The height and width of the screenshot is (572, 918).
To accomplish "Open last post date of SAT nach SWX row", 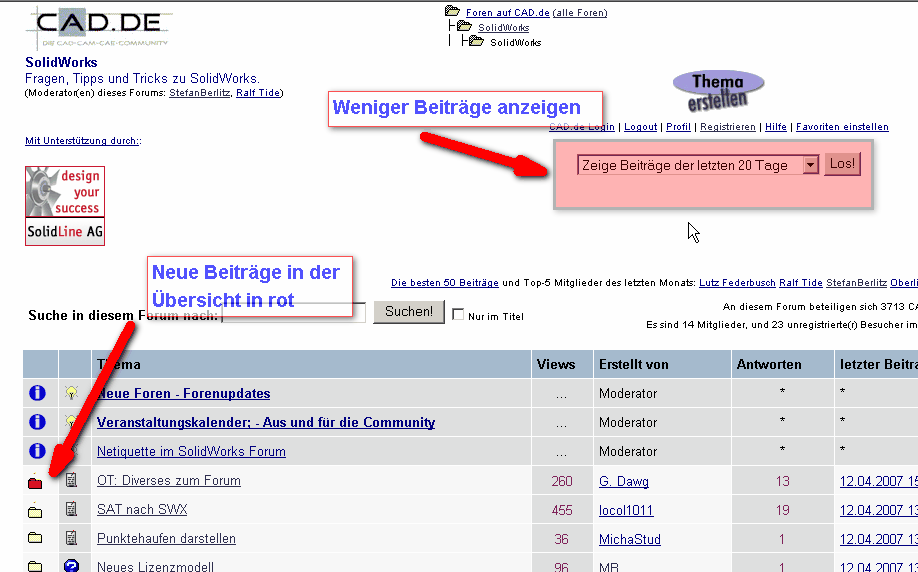I will [x=879, y=511].
